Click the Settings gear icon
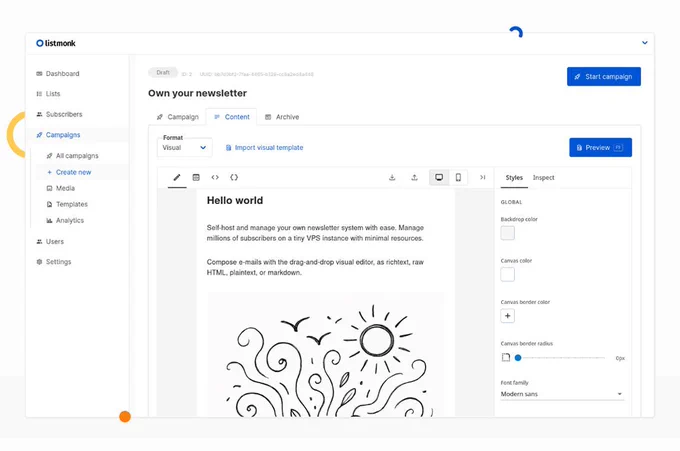 coord(39,262)
